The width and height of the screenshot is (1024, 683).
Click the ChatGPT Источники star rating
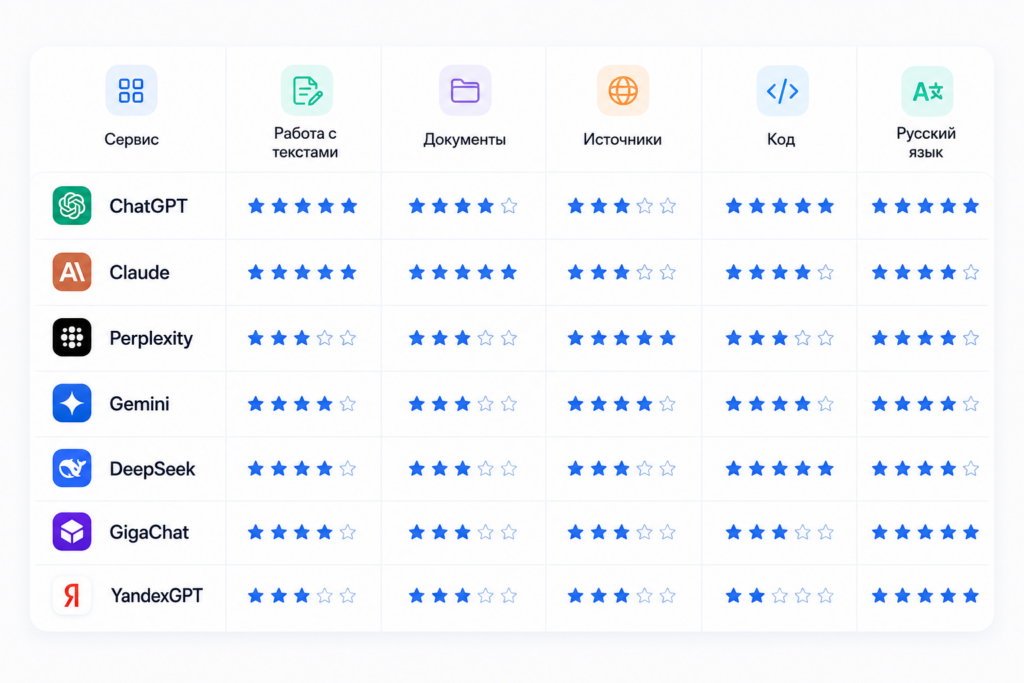point(622,206)
